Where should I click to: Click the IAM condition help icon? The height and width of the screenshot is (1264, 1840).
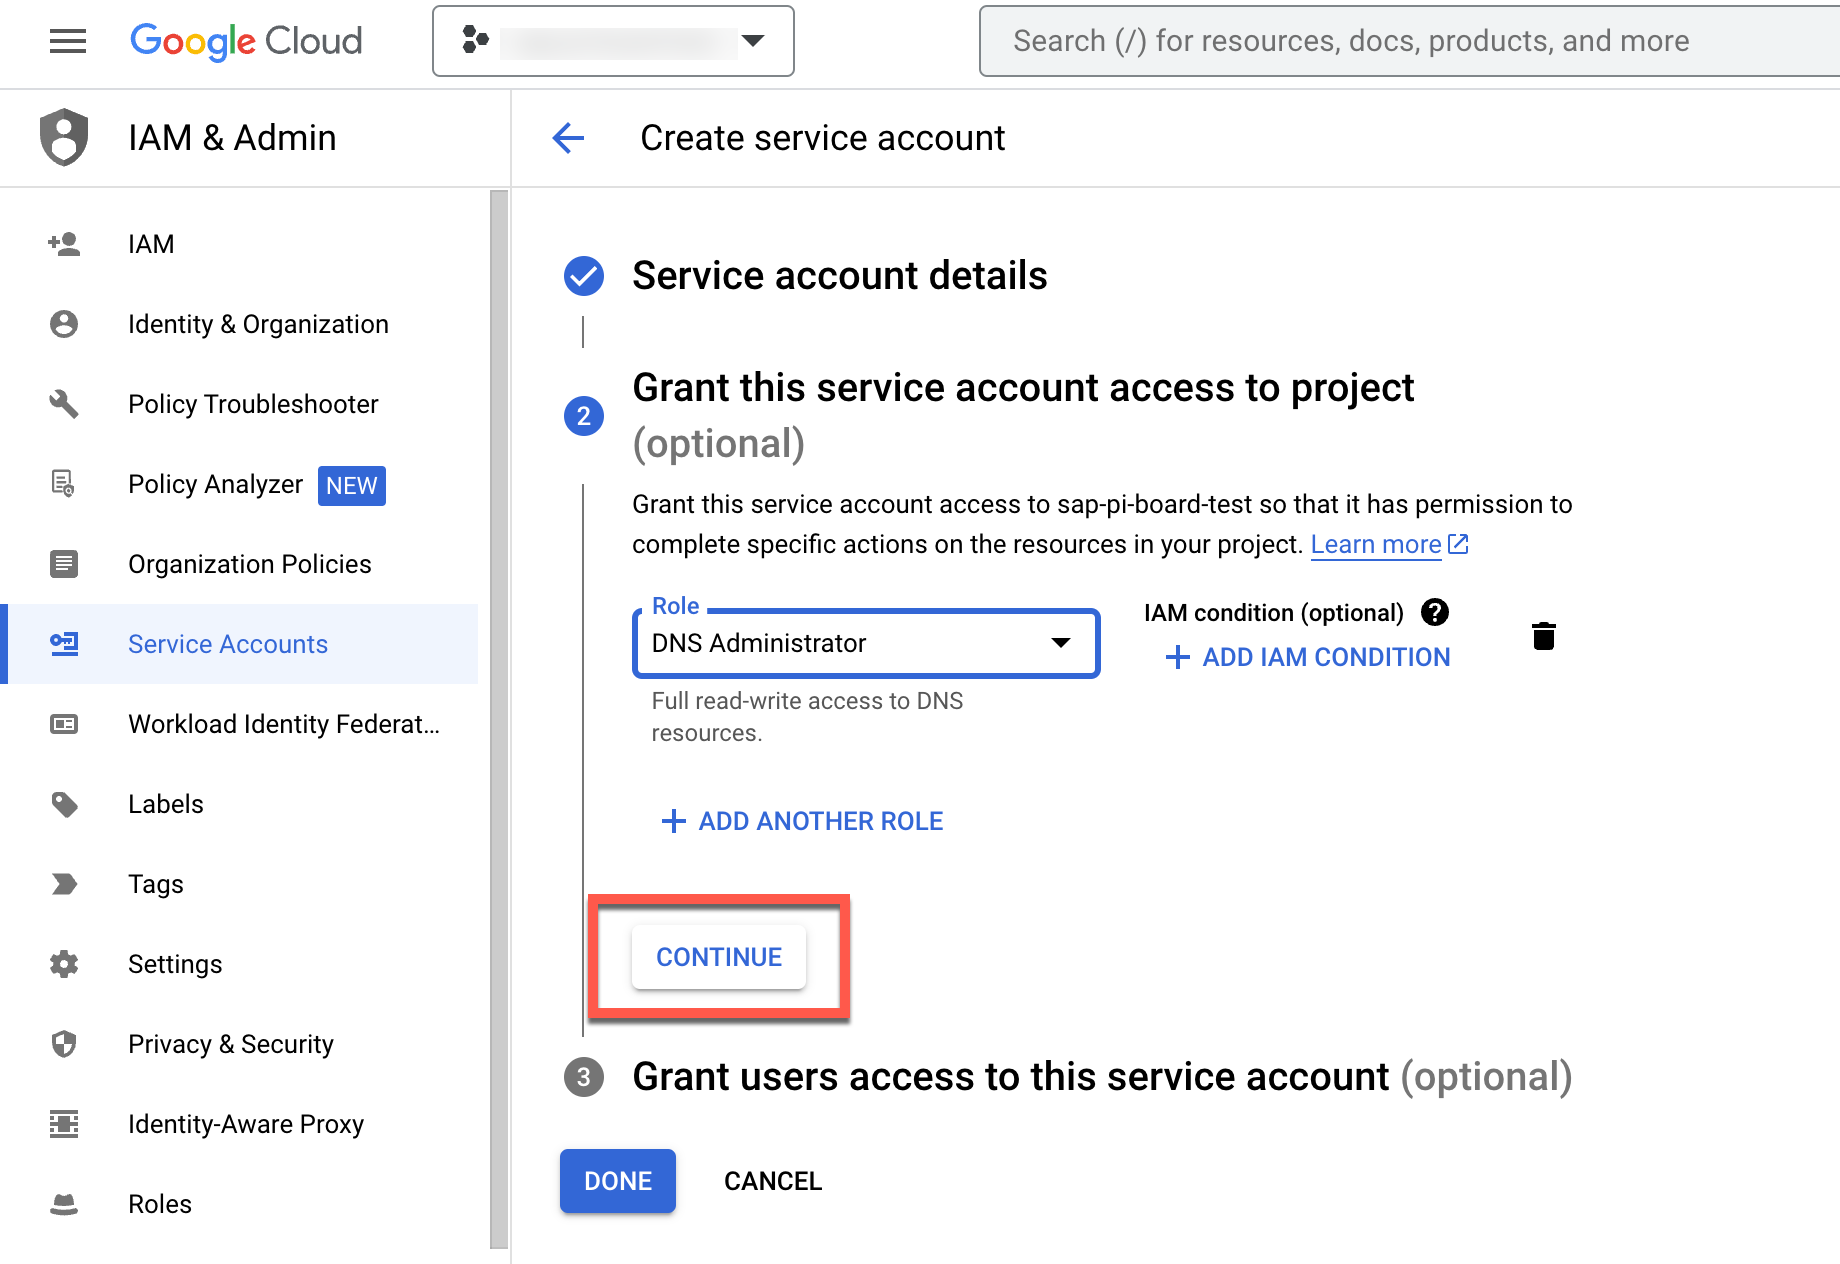point(1435,612)
